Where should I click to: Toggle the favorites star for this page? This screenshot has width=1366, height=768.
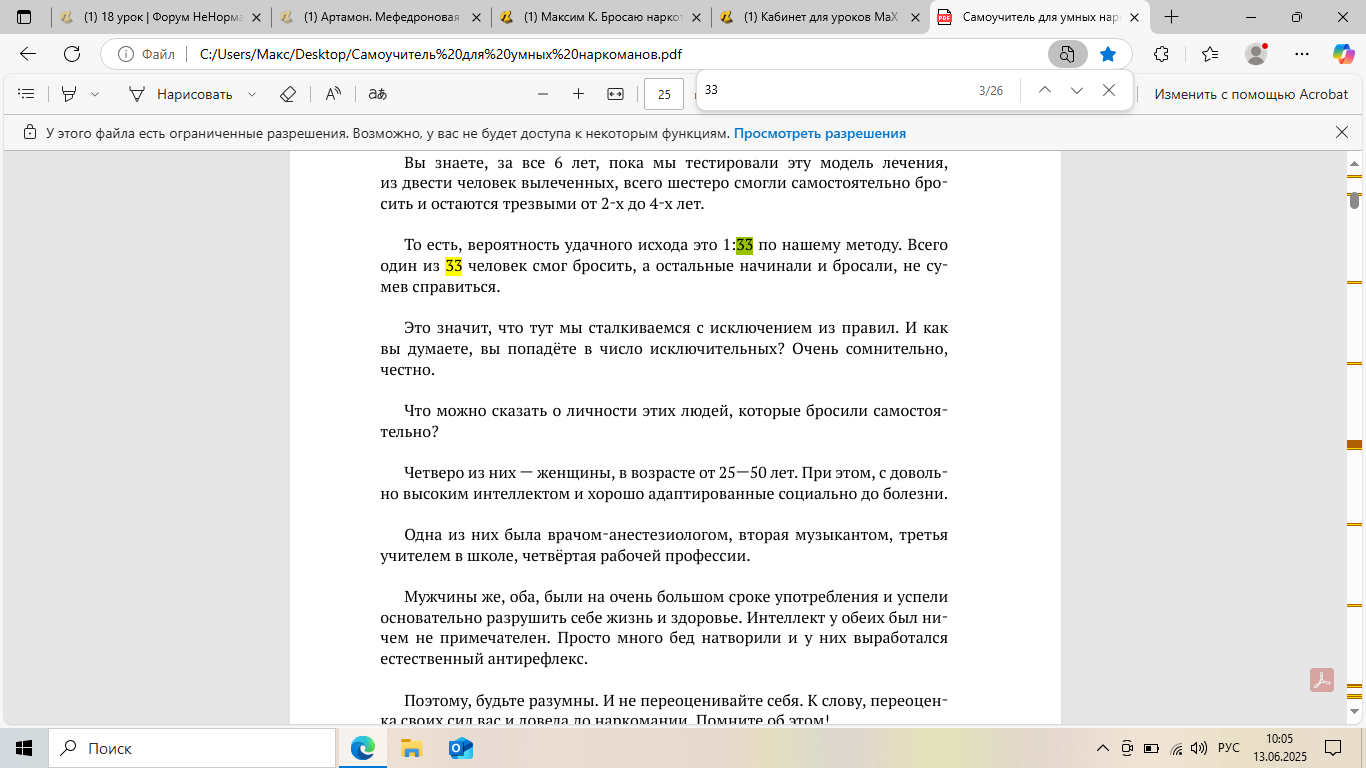click(1108, 54)
